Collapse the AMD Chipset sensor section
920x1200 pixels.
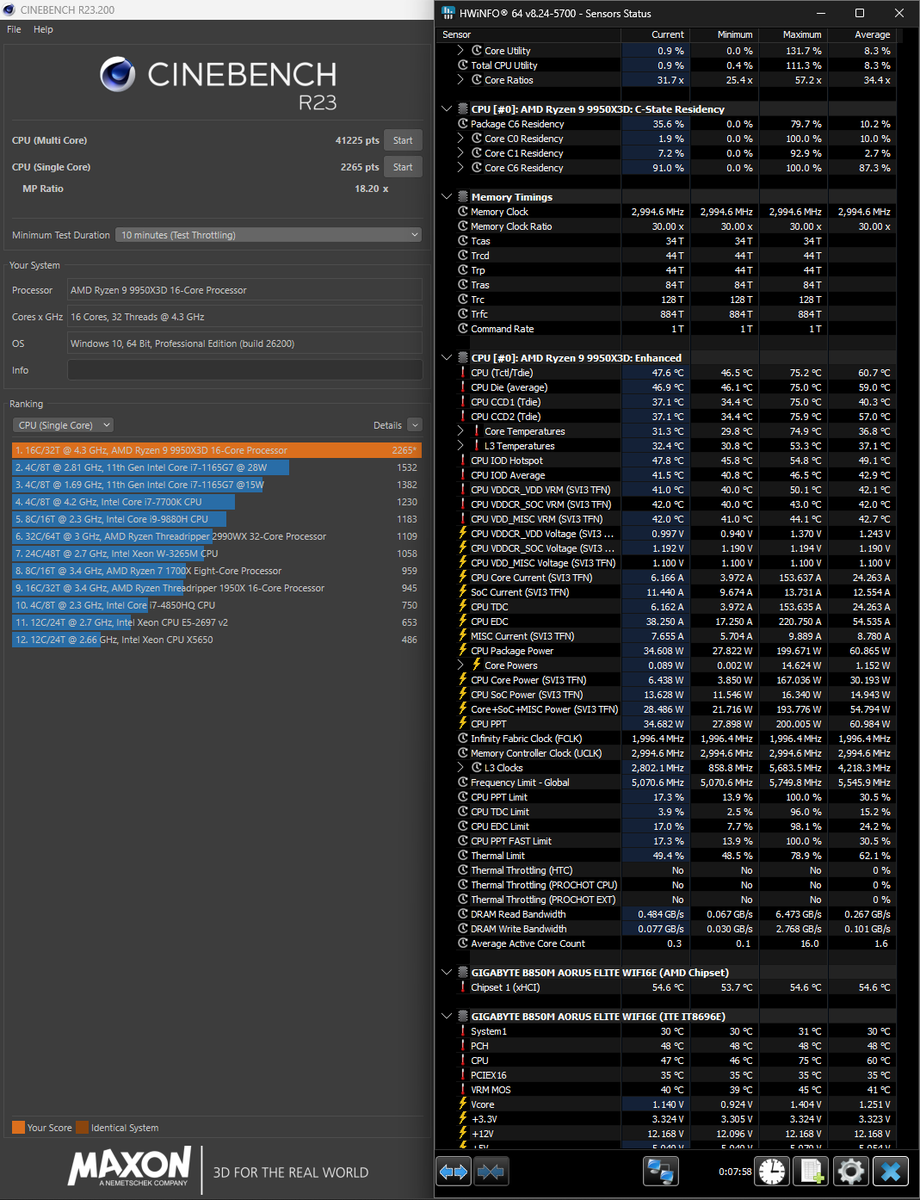pos(446,973)
